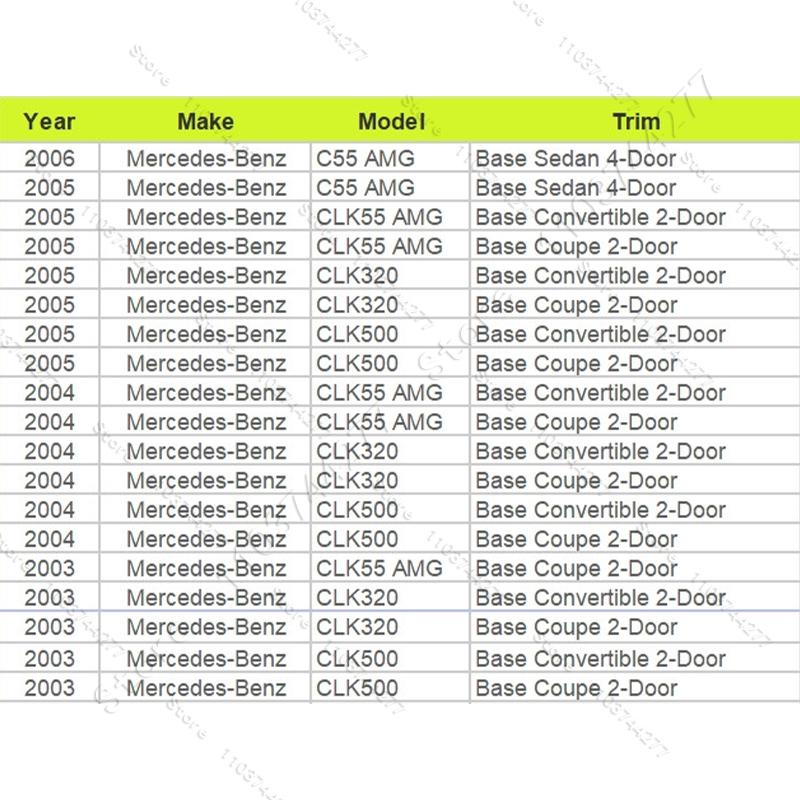Click CLK500 model in 2004 coupe row
Screen dimensions: 800x800
(x=357, y=539)
